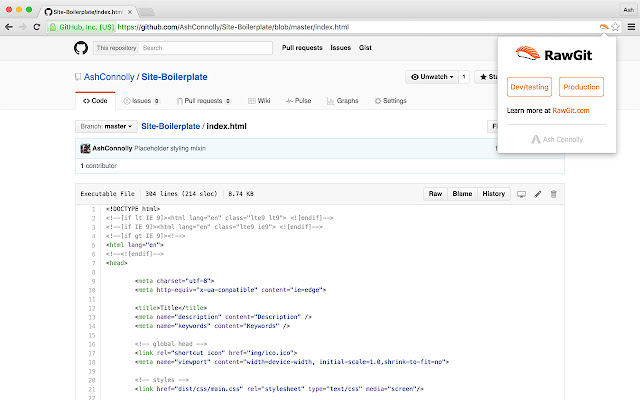
Task: Click Site-Boilerplate in the file breadcrumb
Action: coord(171,126)
